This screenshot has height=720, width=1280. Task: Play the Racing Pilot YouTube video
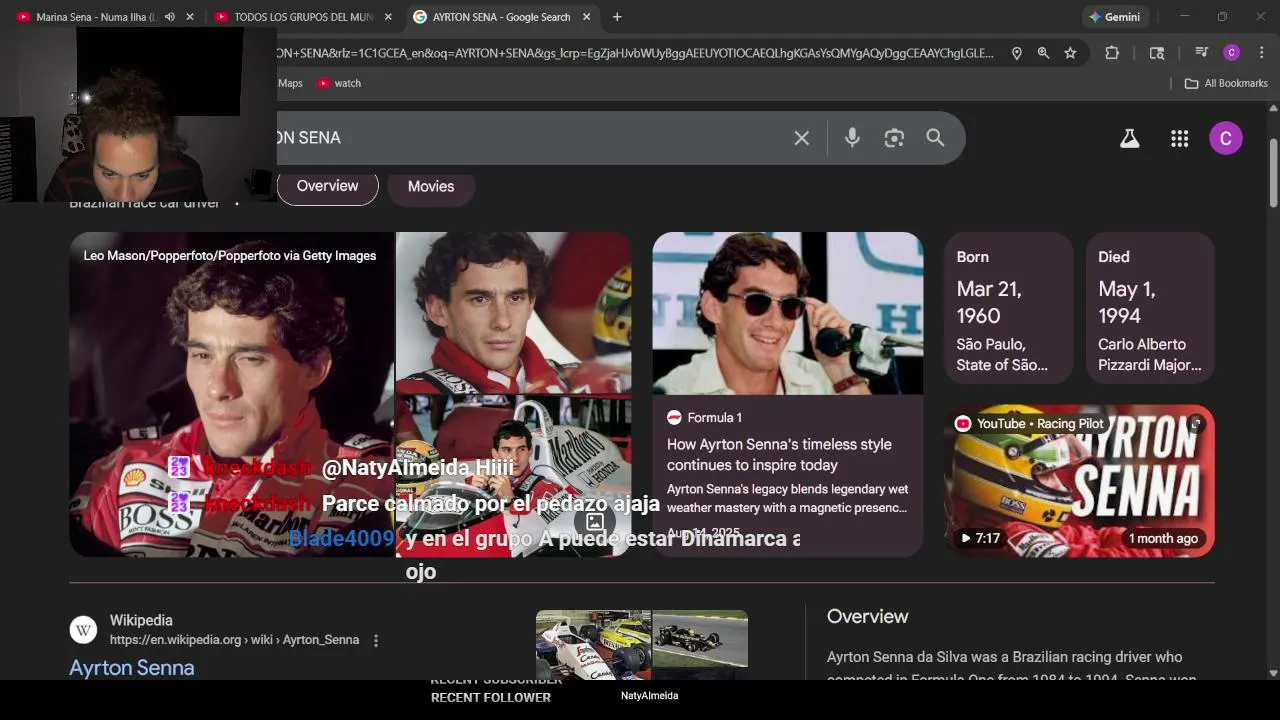click(x=1079, y=481)
